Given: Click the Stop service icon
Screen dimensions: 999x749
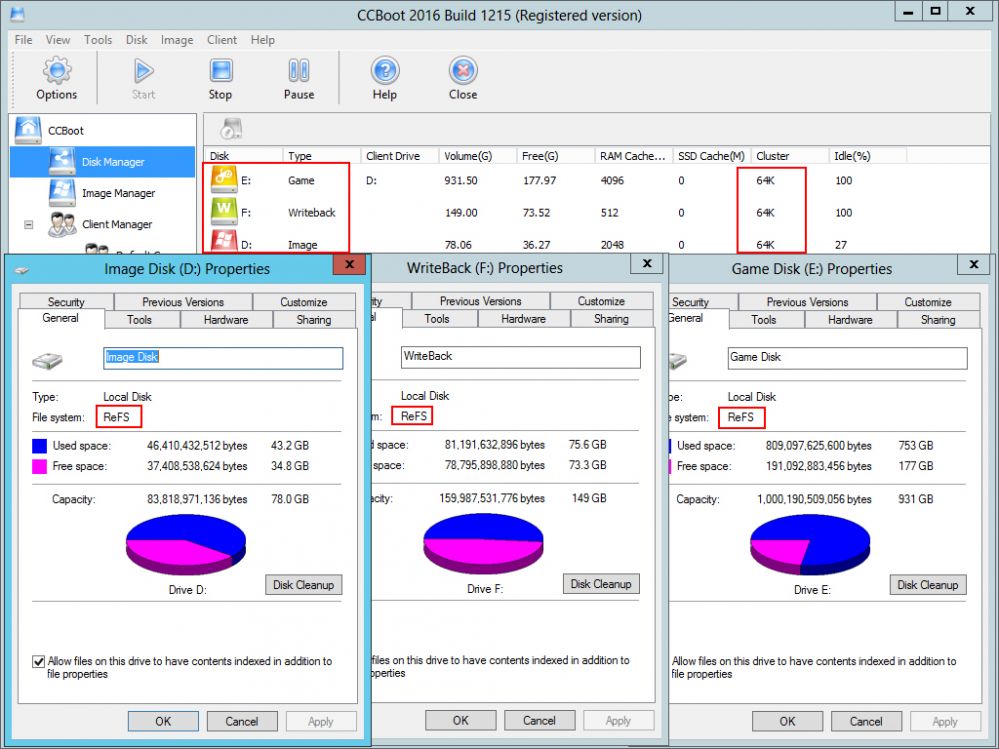Looking at the screenshot, I should (x=221, y=70).
